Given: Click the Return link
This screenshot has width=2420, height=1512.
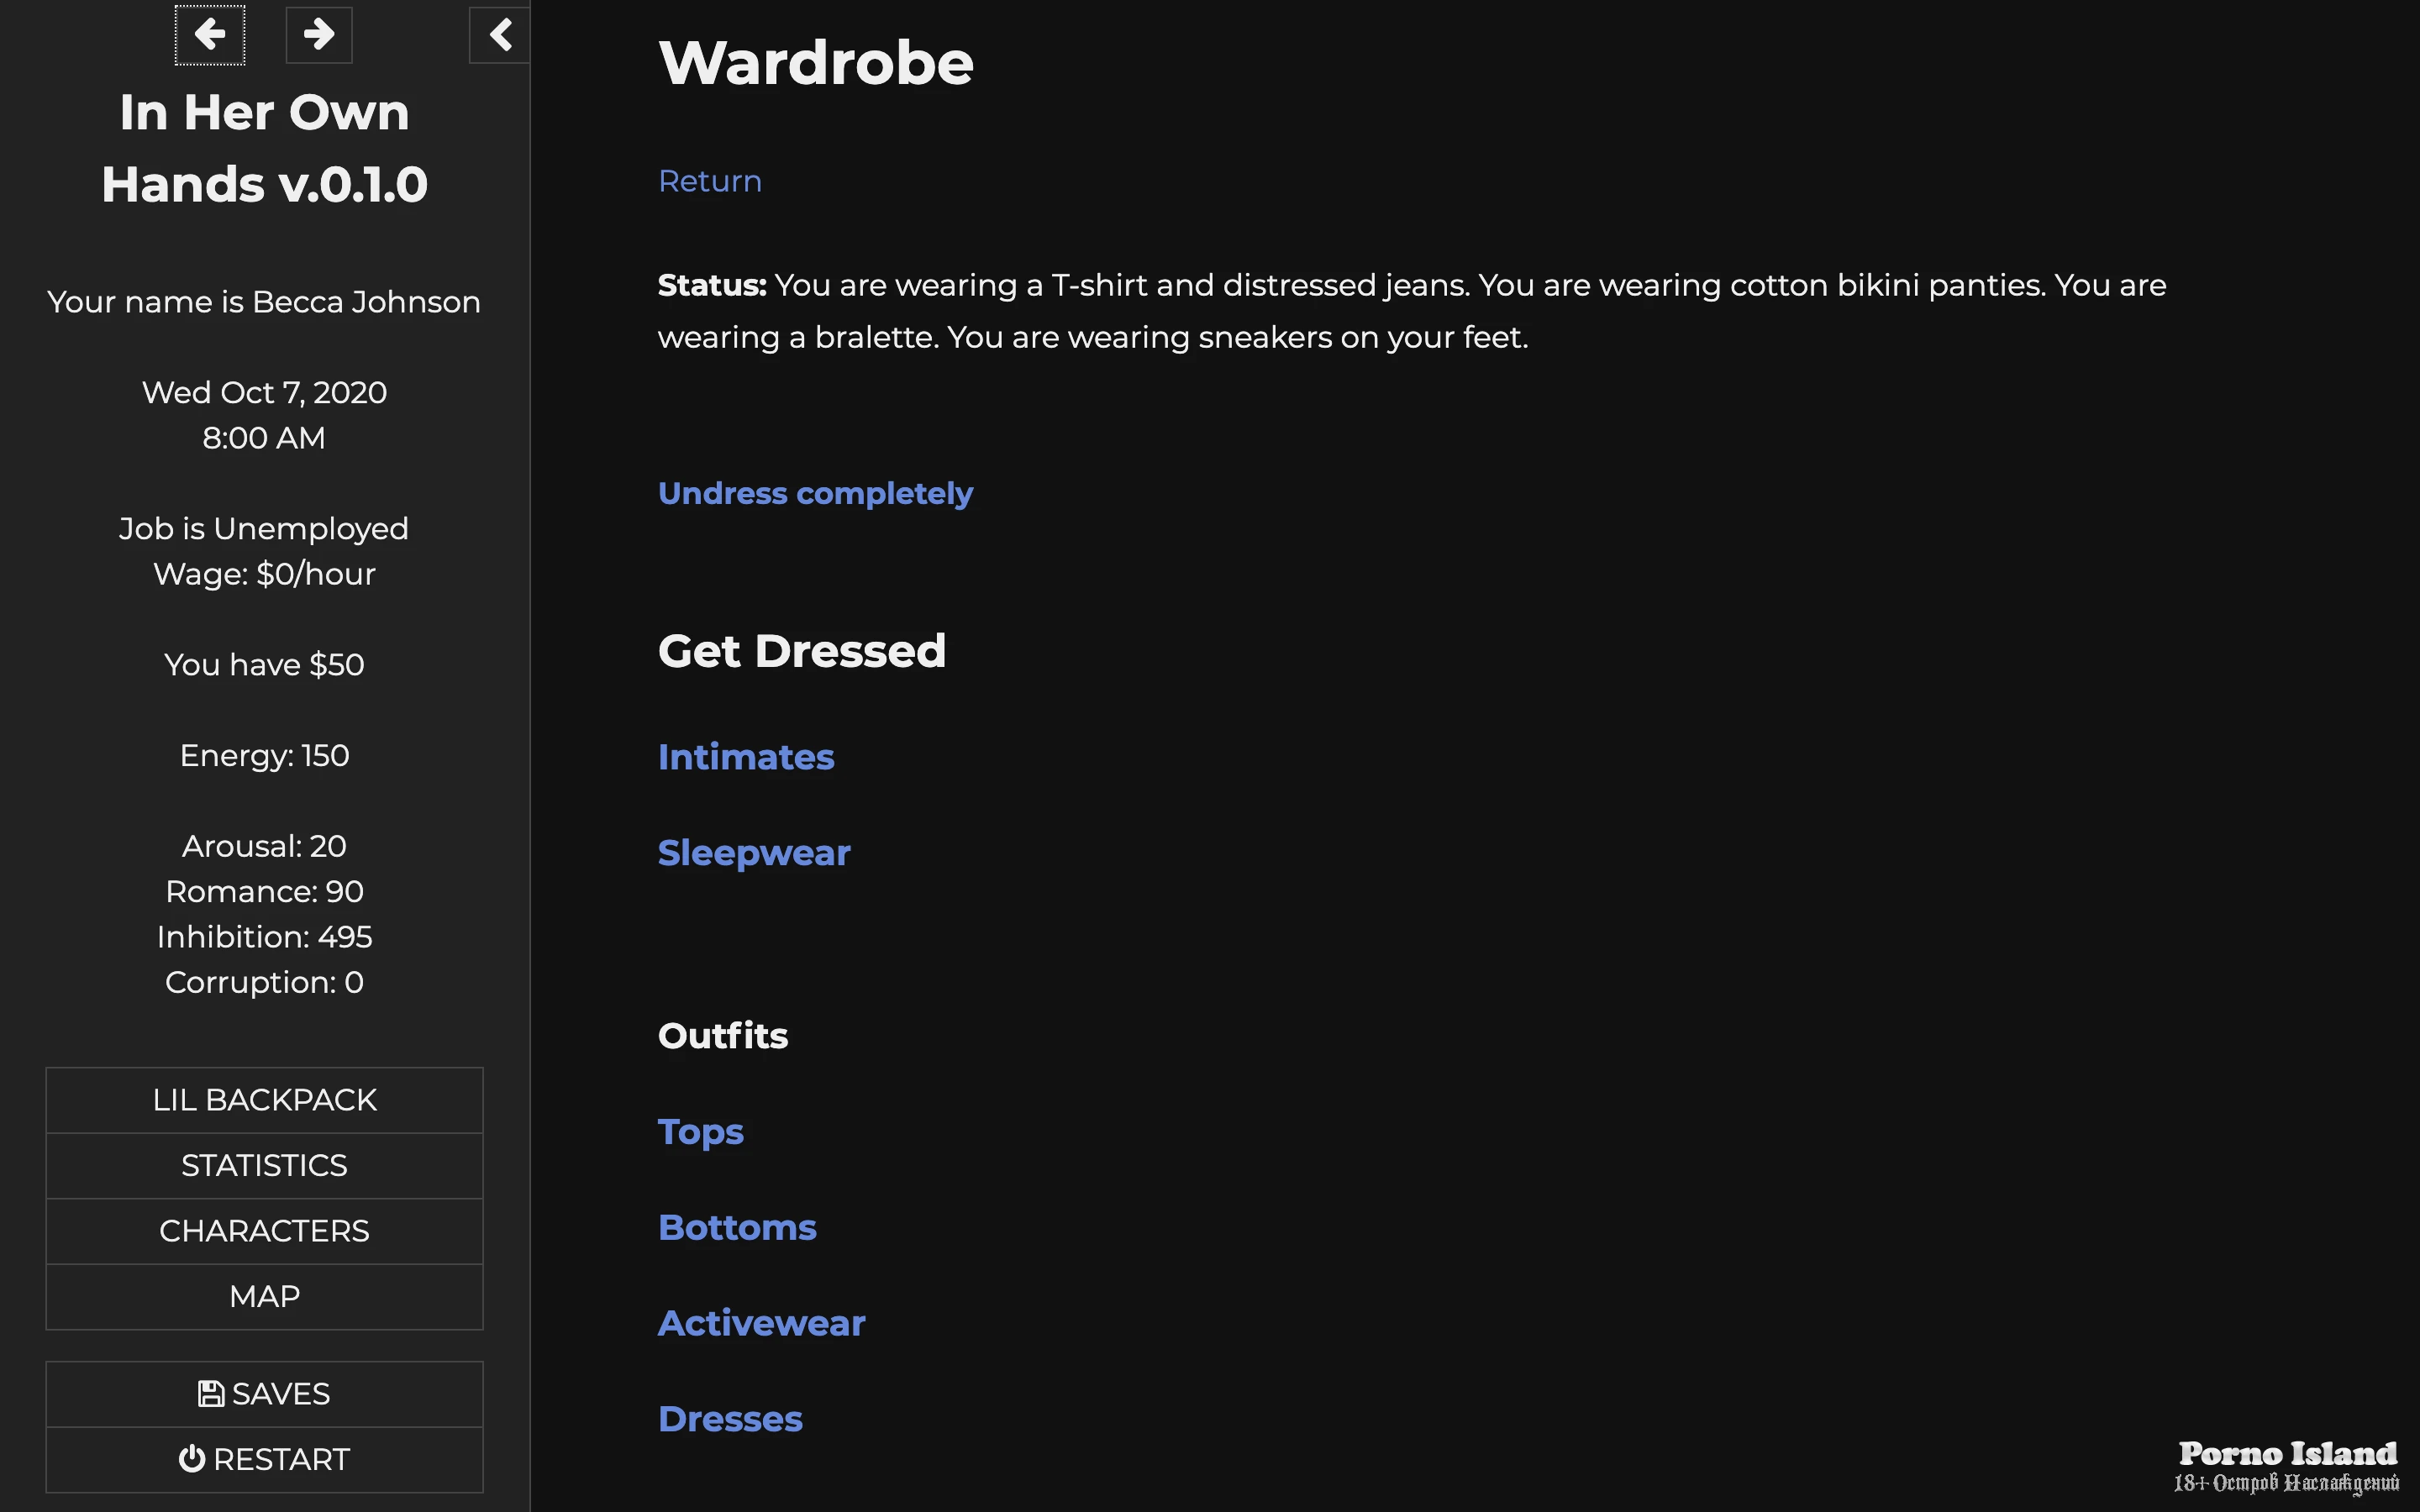Looking at the screenshot, I should tap(709, 181).
